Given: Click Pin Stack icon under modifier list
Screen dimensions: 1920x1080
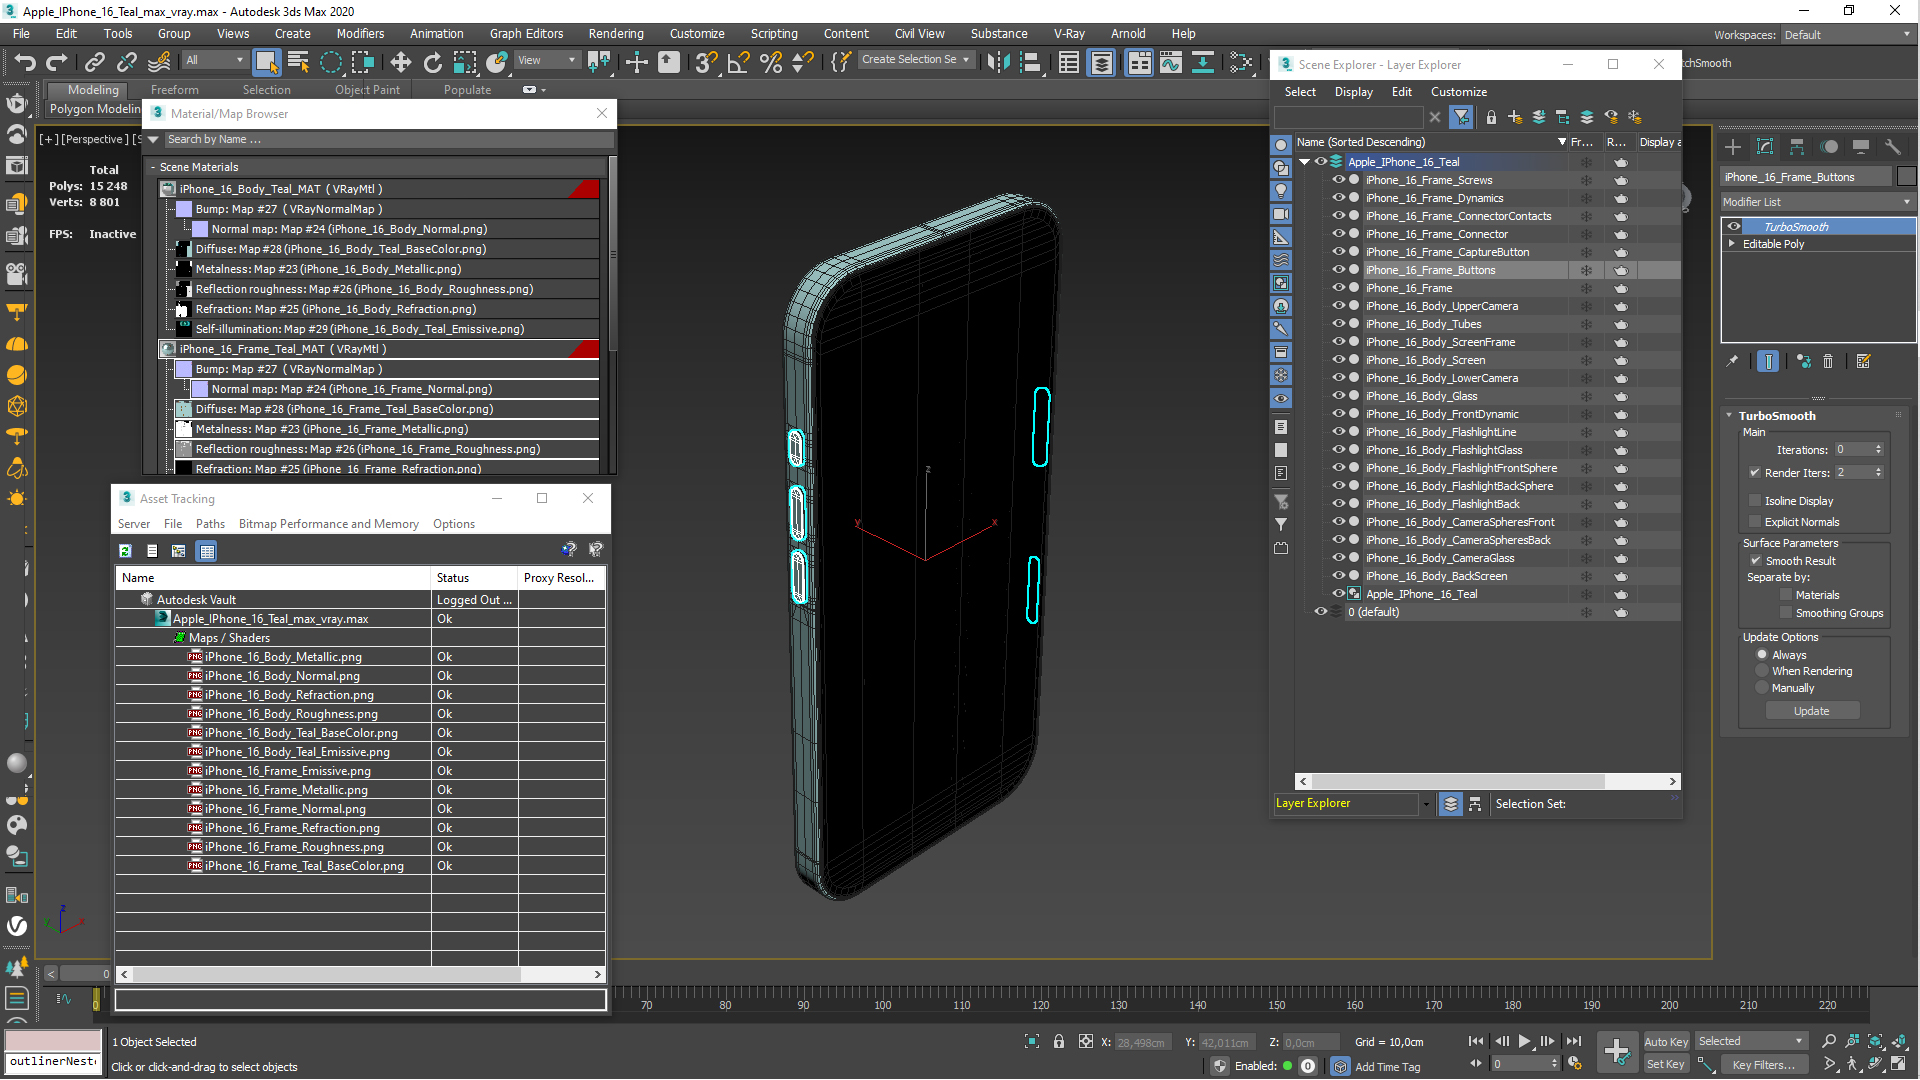Looking at the screenshot, I should pyautogui.click(x=1733, y=362).
